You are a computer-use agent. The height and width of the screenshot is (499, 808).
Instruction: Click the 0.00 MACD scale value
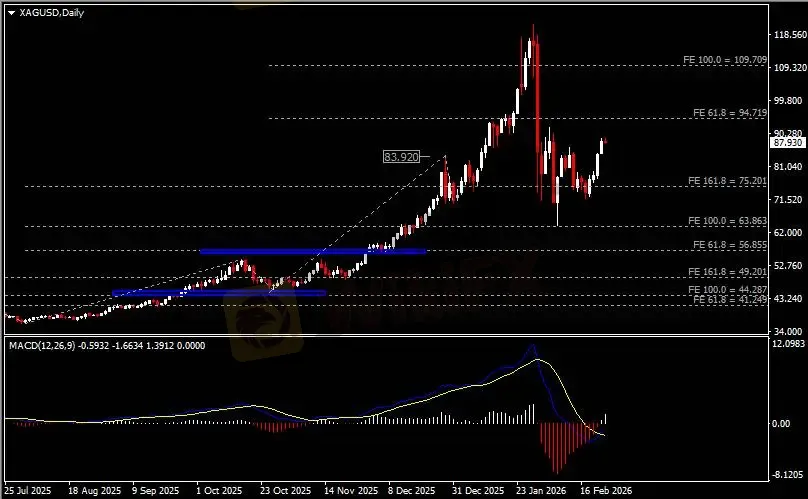(x=782, y=423)
